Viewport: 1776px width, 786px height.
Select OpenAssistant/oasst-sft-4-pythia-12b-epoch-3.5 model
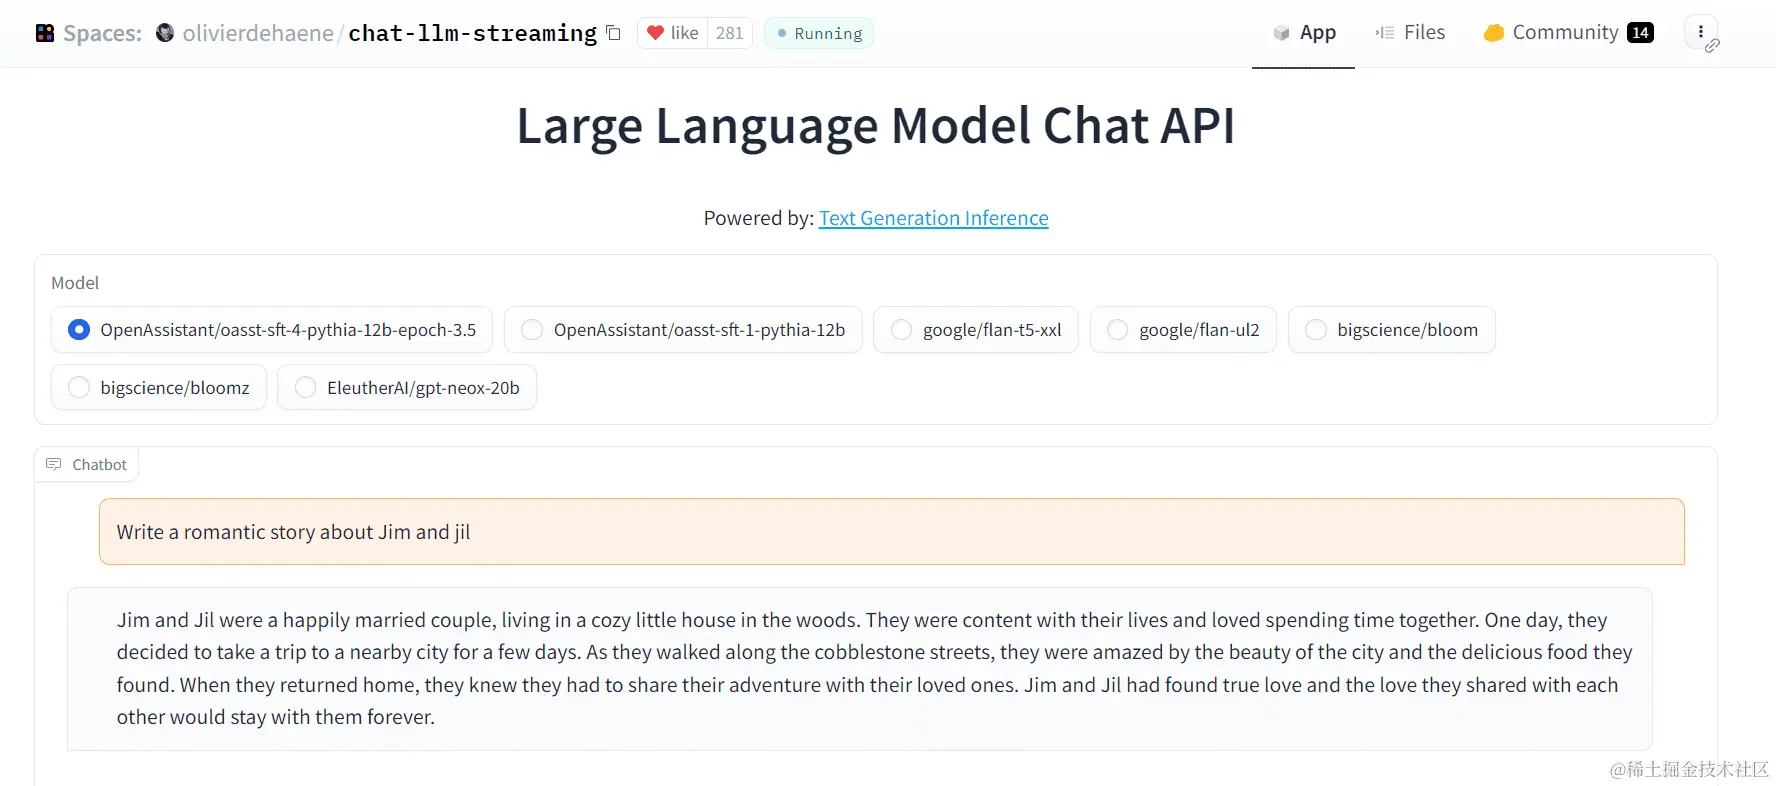pyautogui.click(x=272, y=330)
